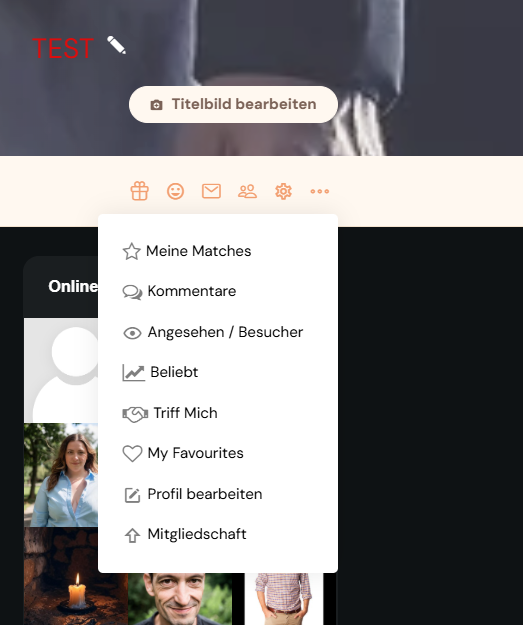523x625 pixels.
Task: Click Titelbild bearbeiten button
Action: tap(233, 104)
